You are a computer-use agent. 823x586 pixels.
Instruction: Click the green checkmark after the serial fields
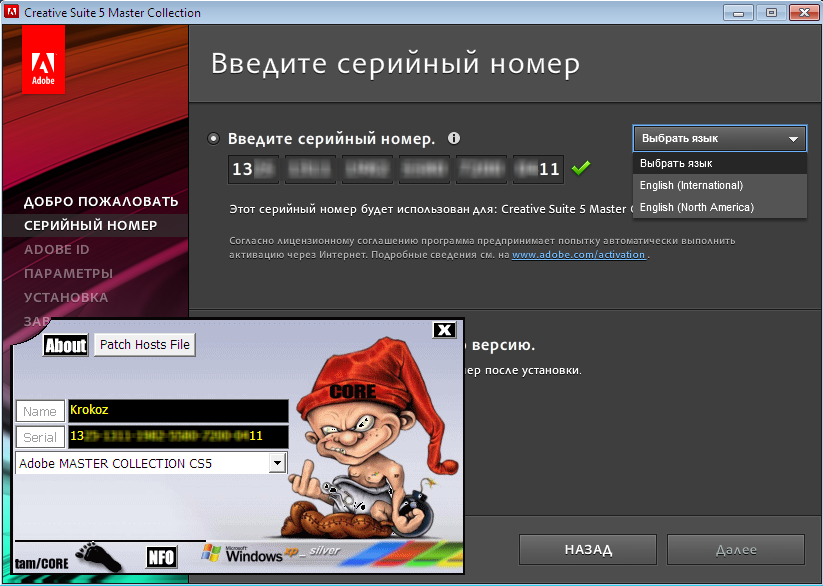580,168
